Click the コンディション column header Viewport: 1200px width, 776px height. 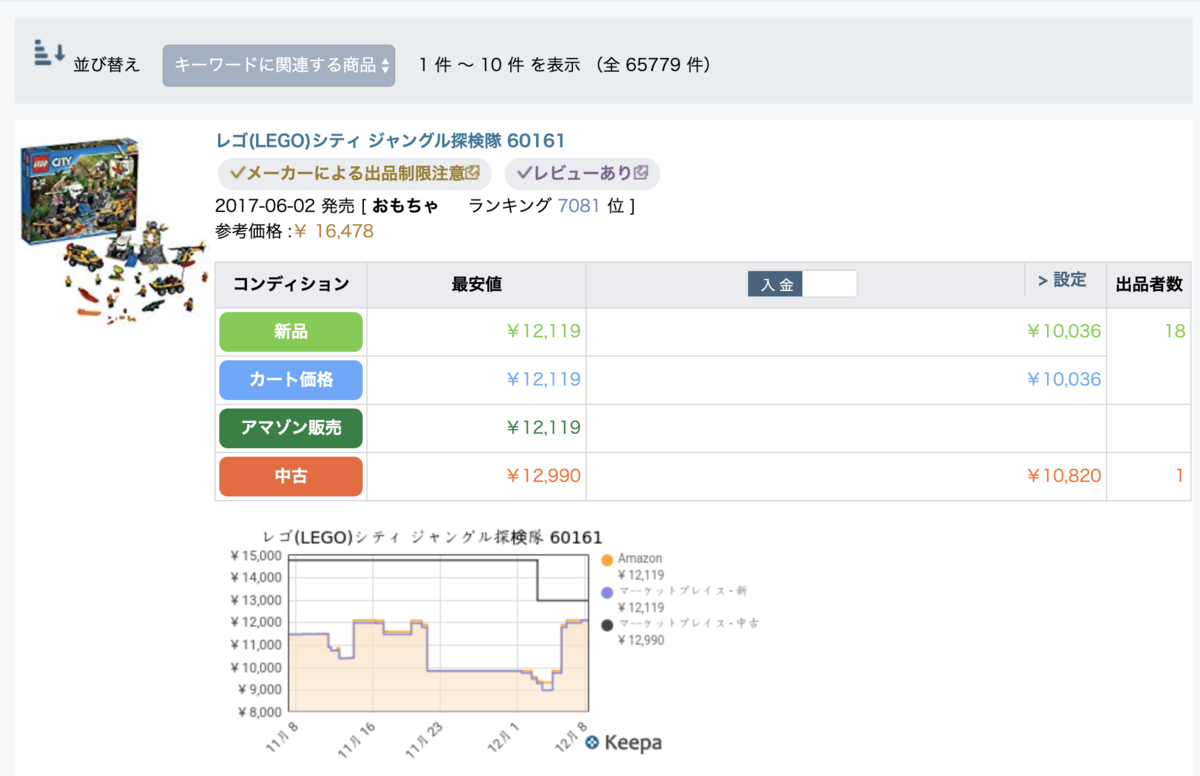pos(291,284)
